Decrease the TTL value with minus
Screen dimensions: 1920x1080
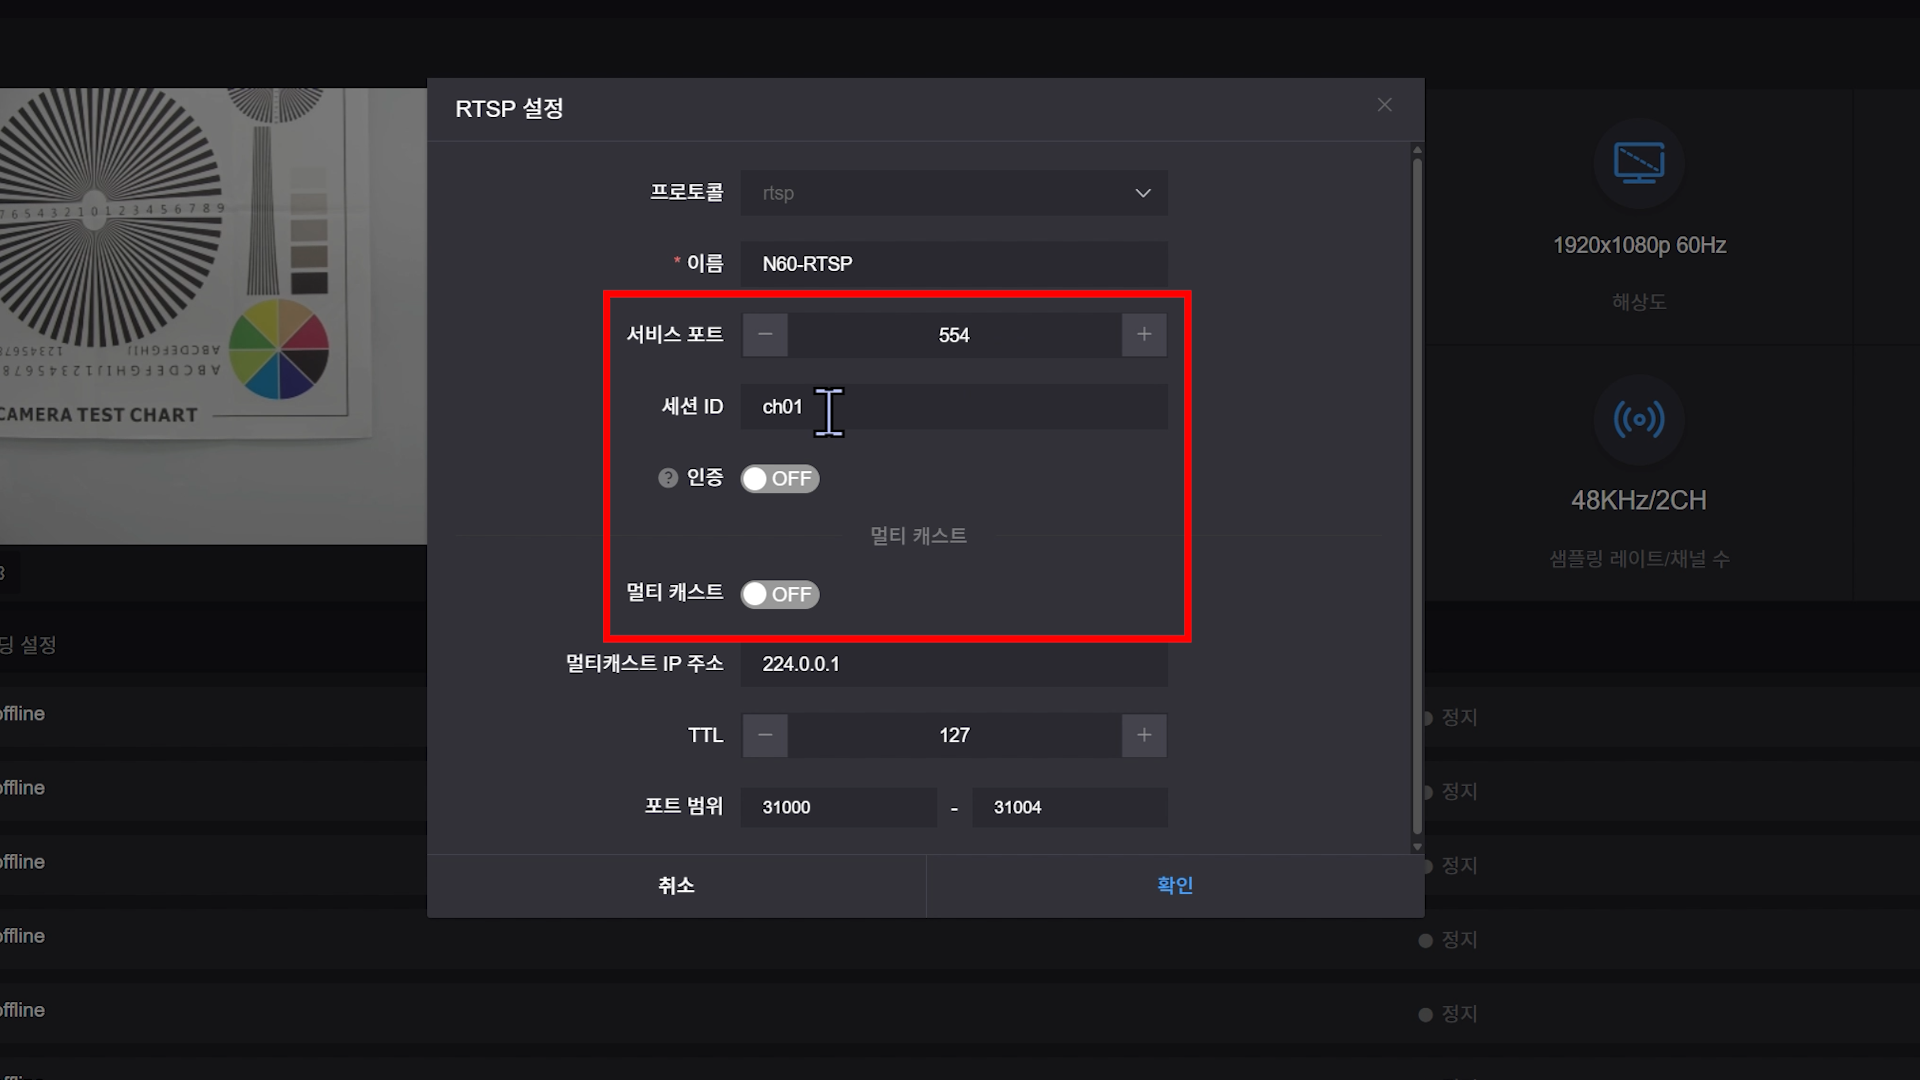click(765, 736)
